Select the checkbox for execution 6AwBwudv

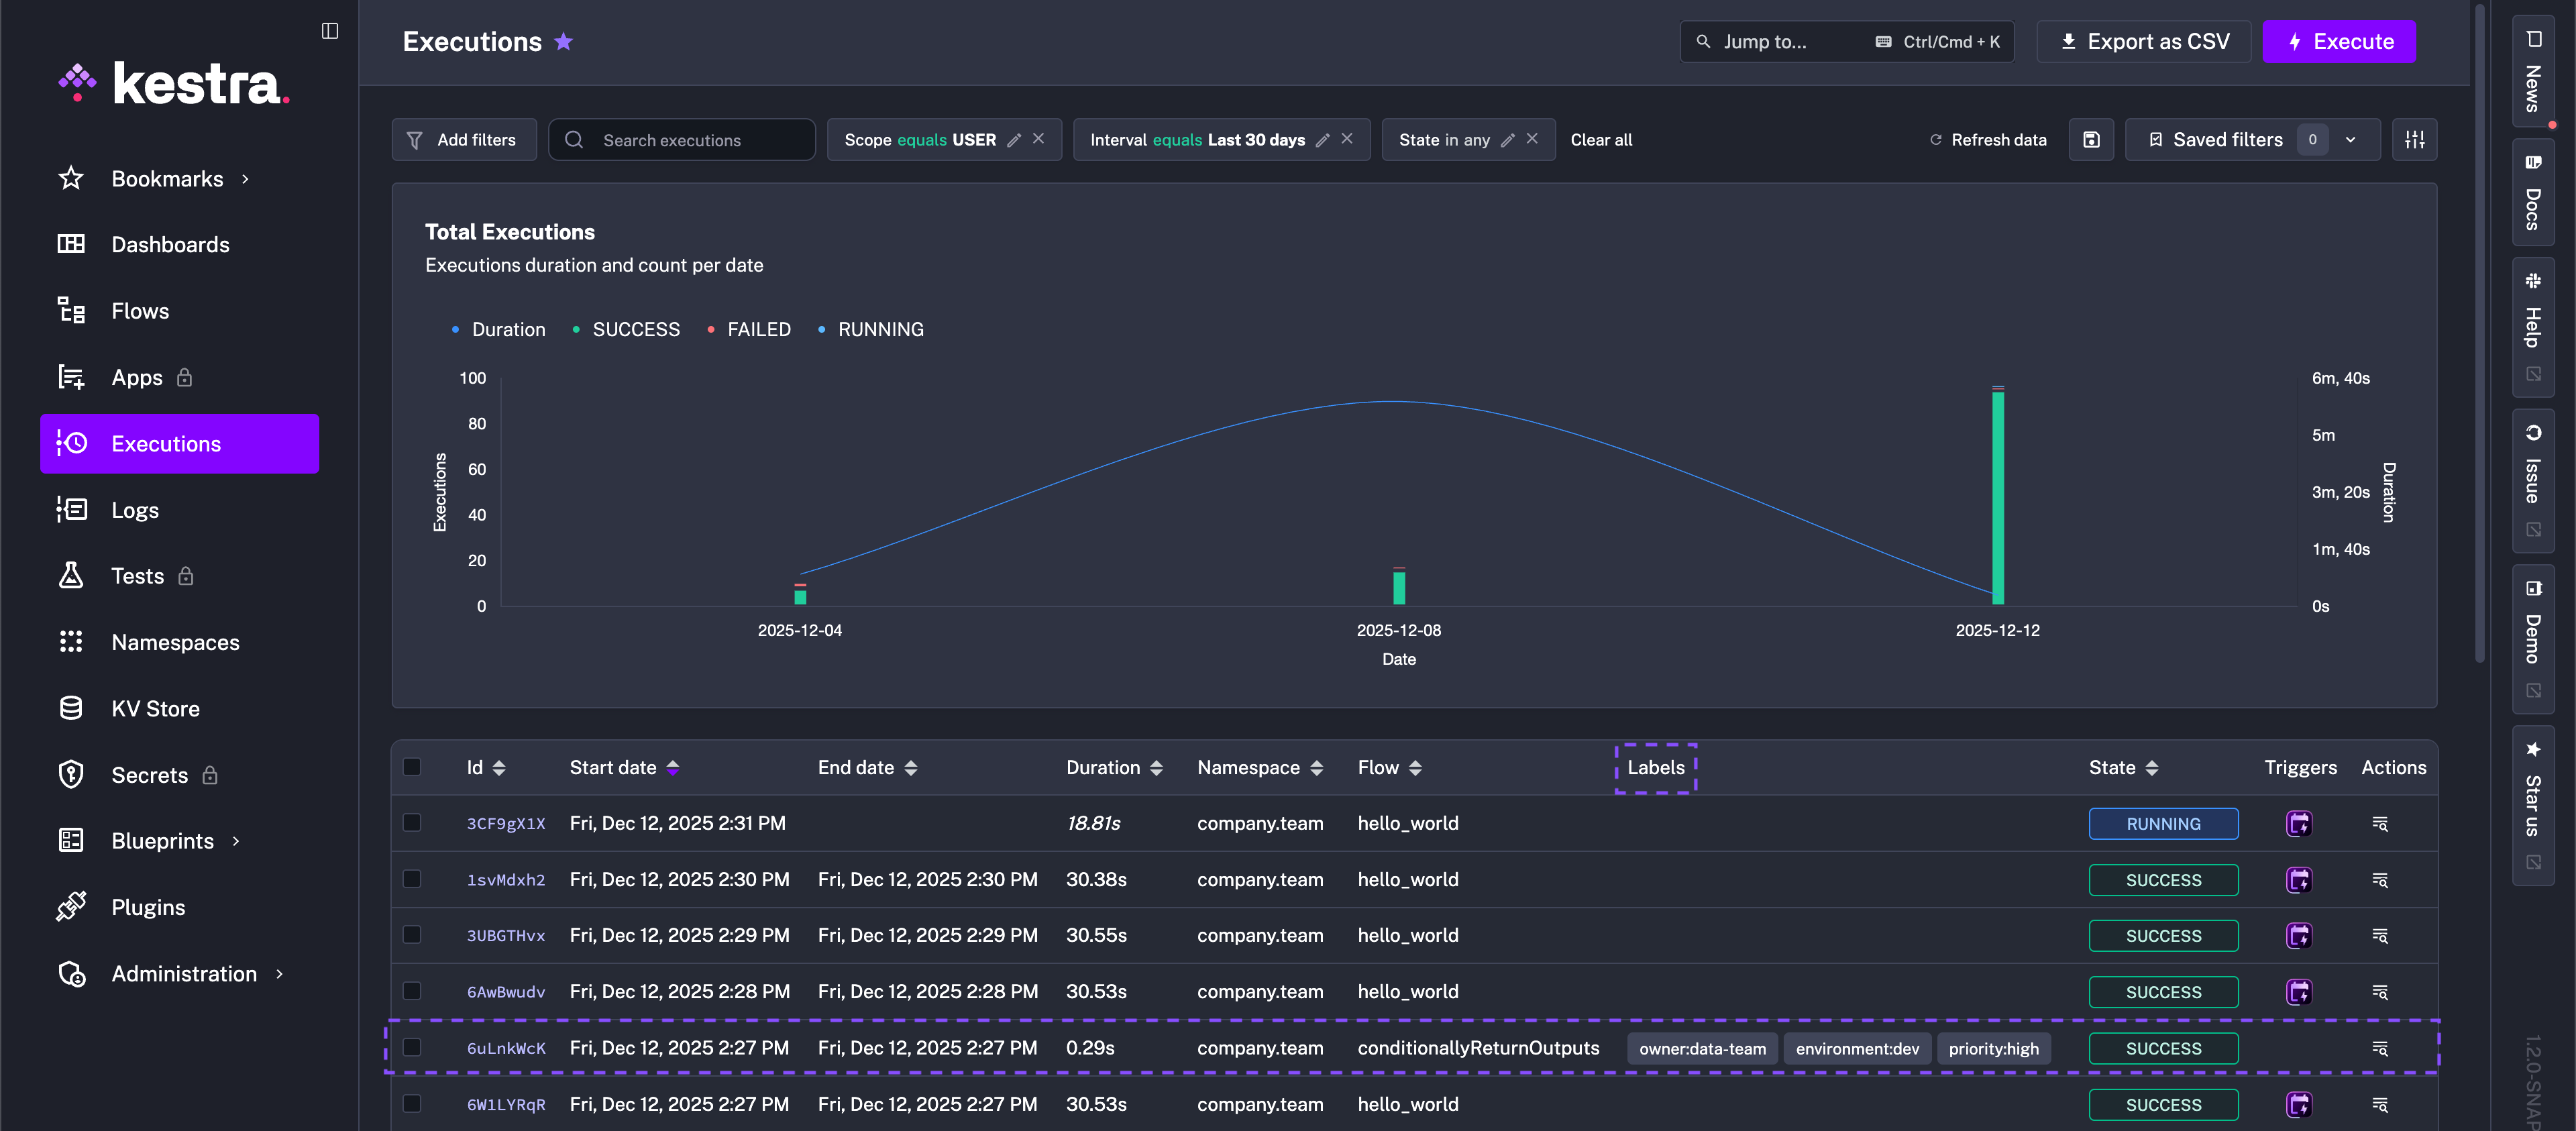click(412, 991)
